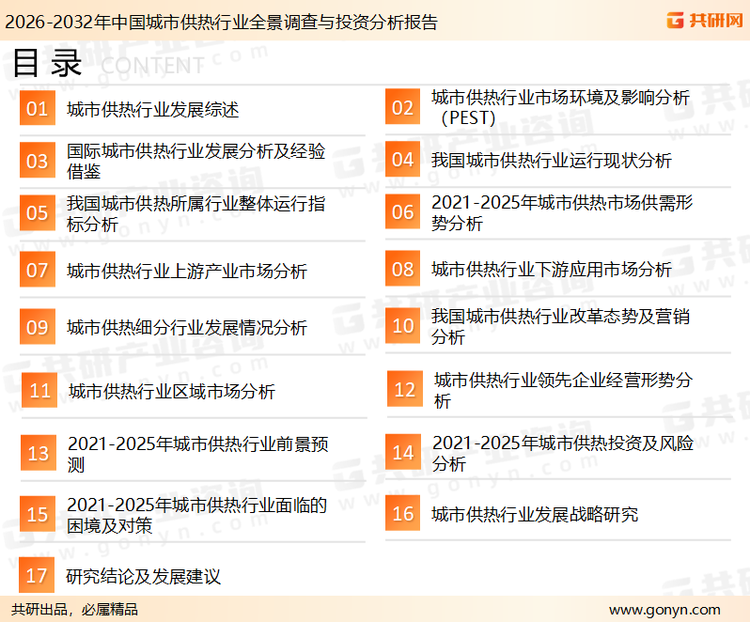Click the orange 11 number badge
Image resolution: width=750 pixels, height=622 pixels.
(40, 390)
